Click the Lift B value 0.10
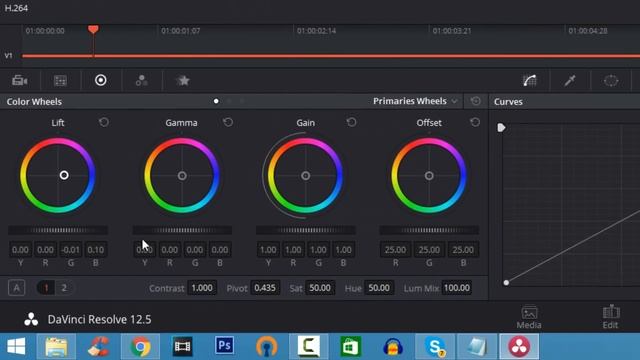This screenshot has width=640, height=360. 96,249
